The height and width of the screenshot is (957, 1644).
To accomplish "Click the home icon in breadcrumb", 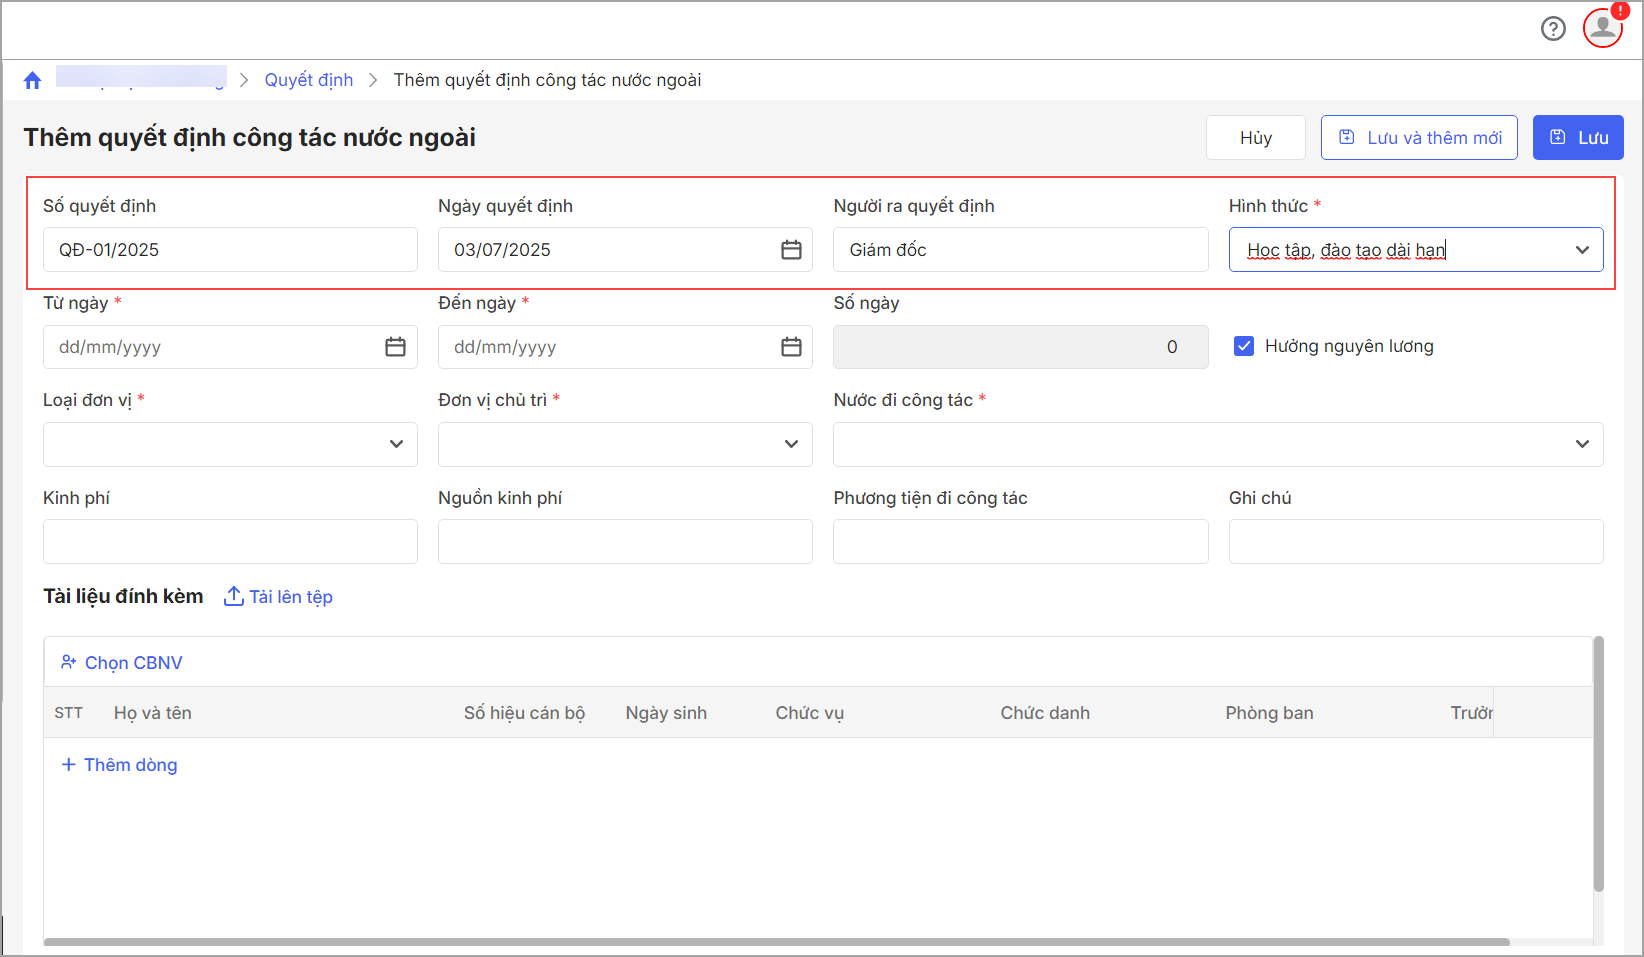I will pyautogui.click(x=33, y=81).
